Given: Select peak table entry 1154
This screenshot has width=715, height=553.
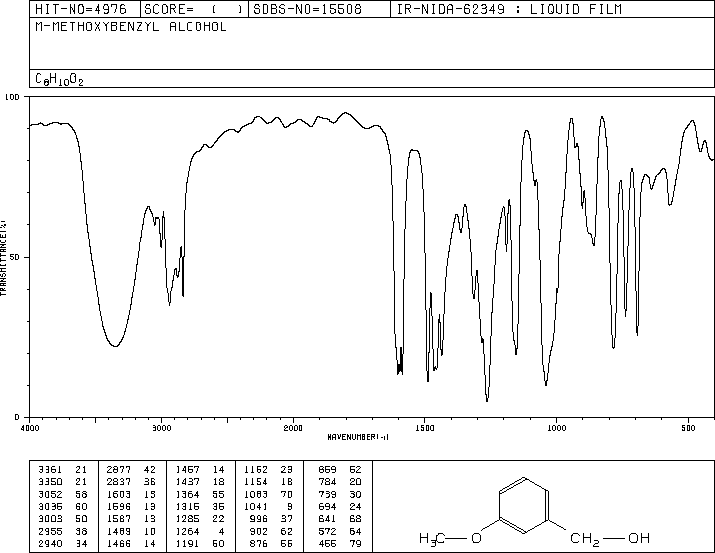Looking at the screenshot, I should point(256,482).
